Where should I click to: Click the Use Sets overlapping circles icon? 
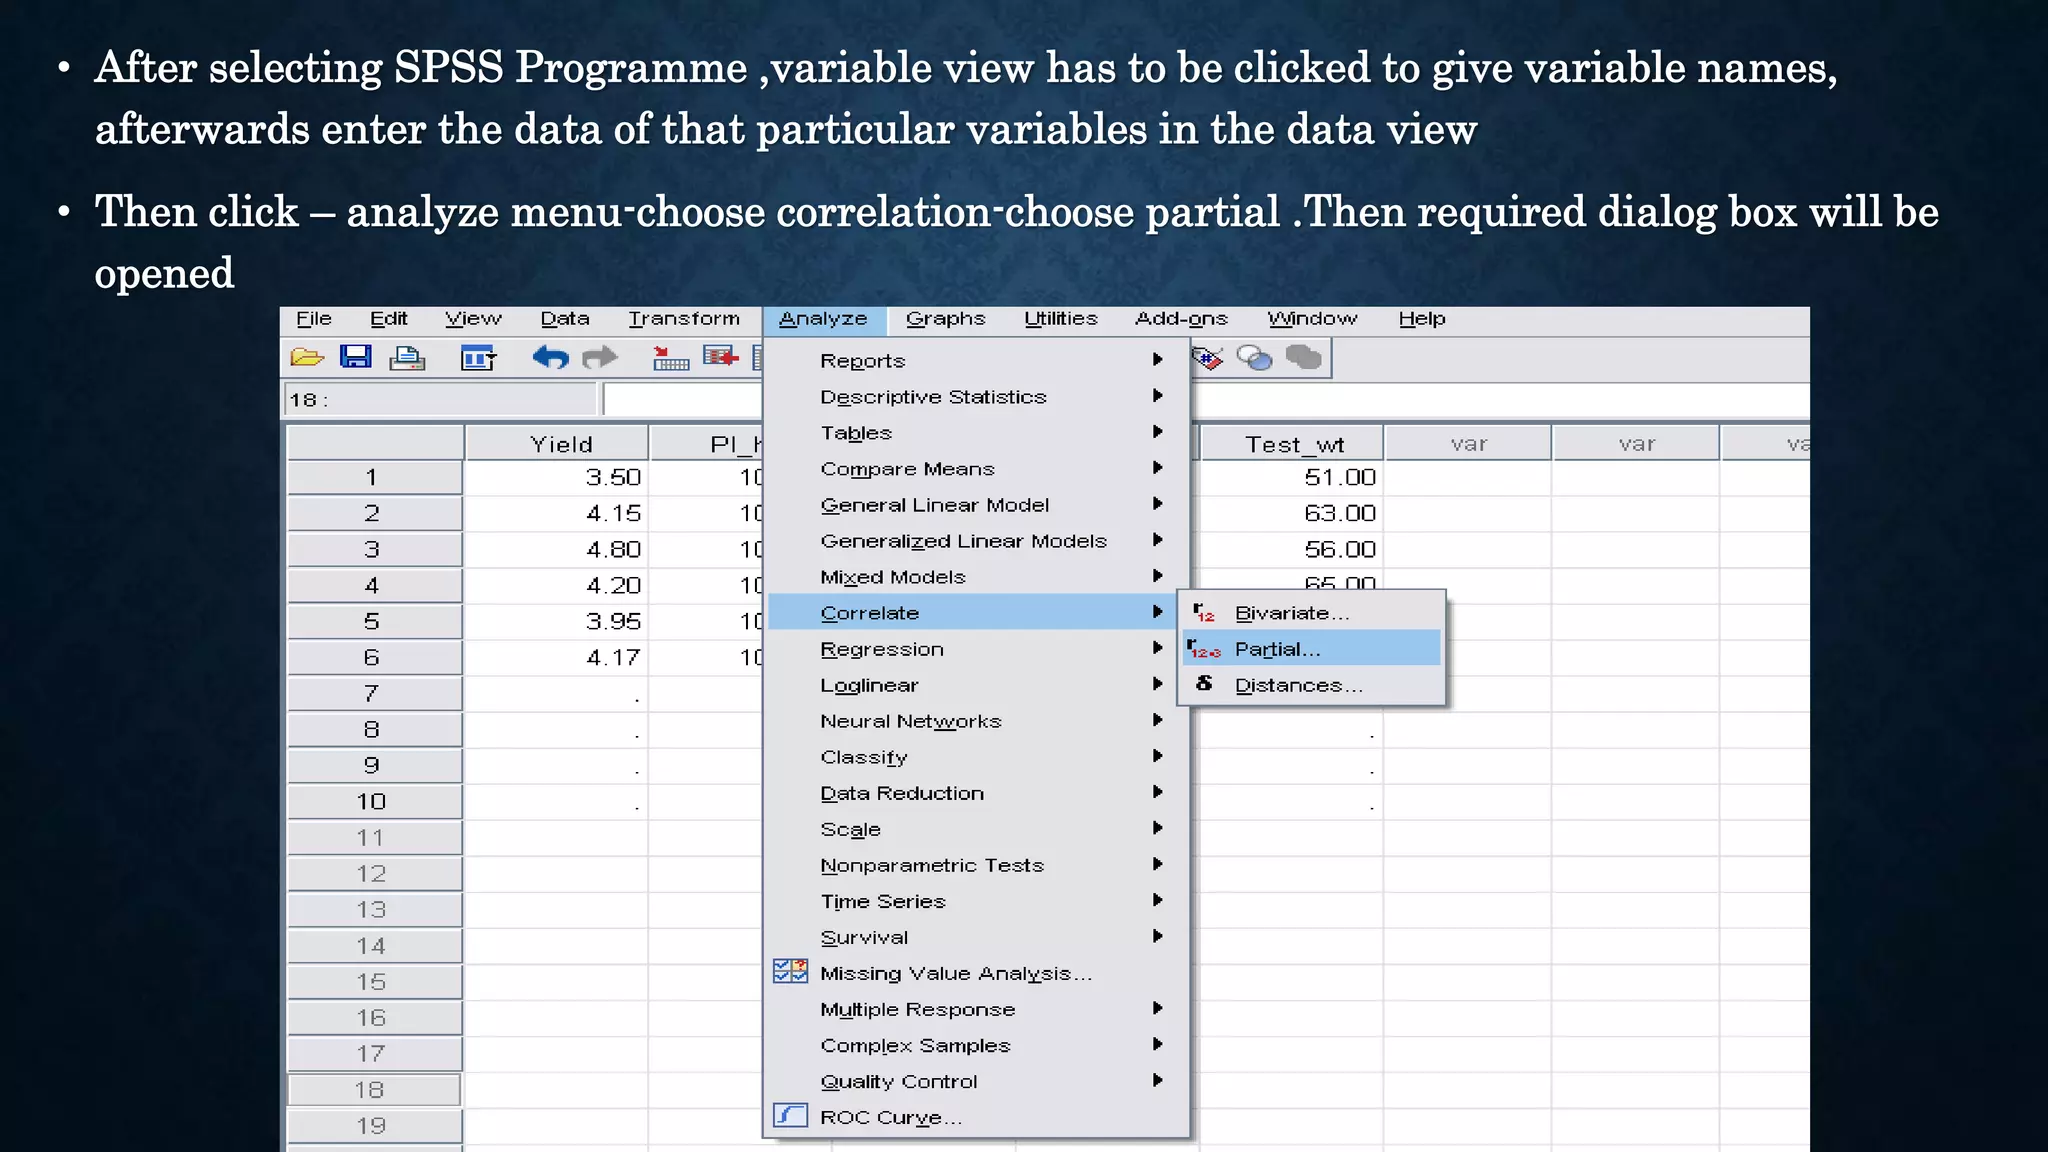[1254, 357]
